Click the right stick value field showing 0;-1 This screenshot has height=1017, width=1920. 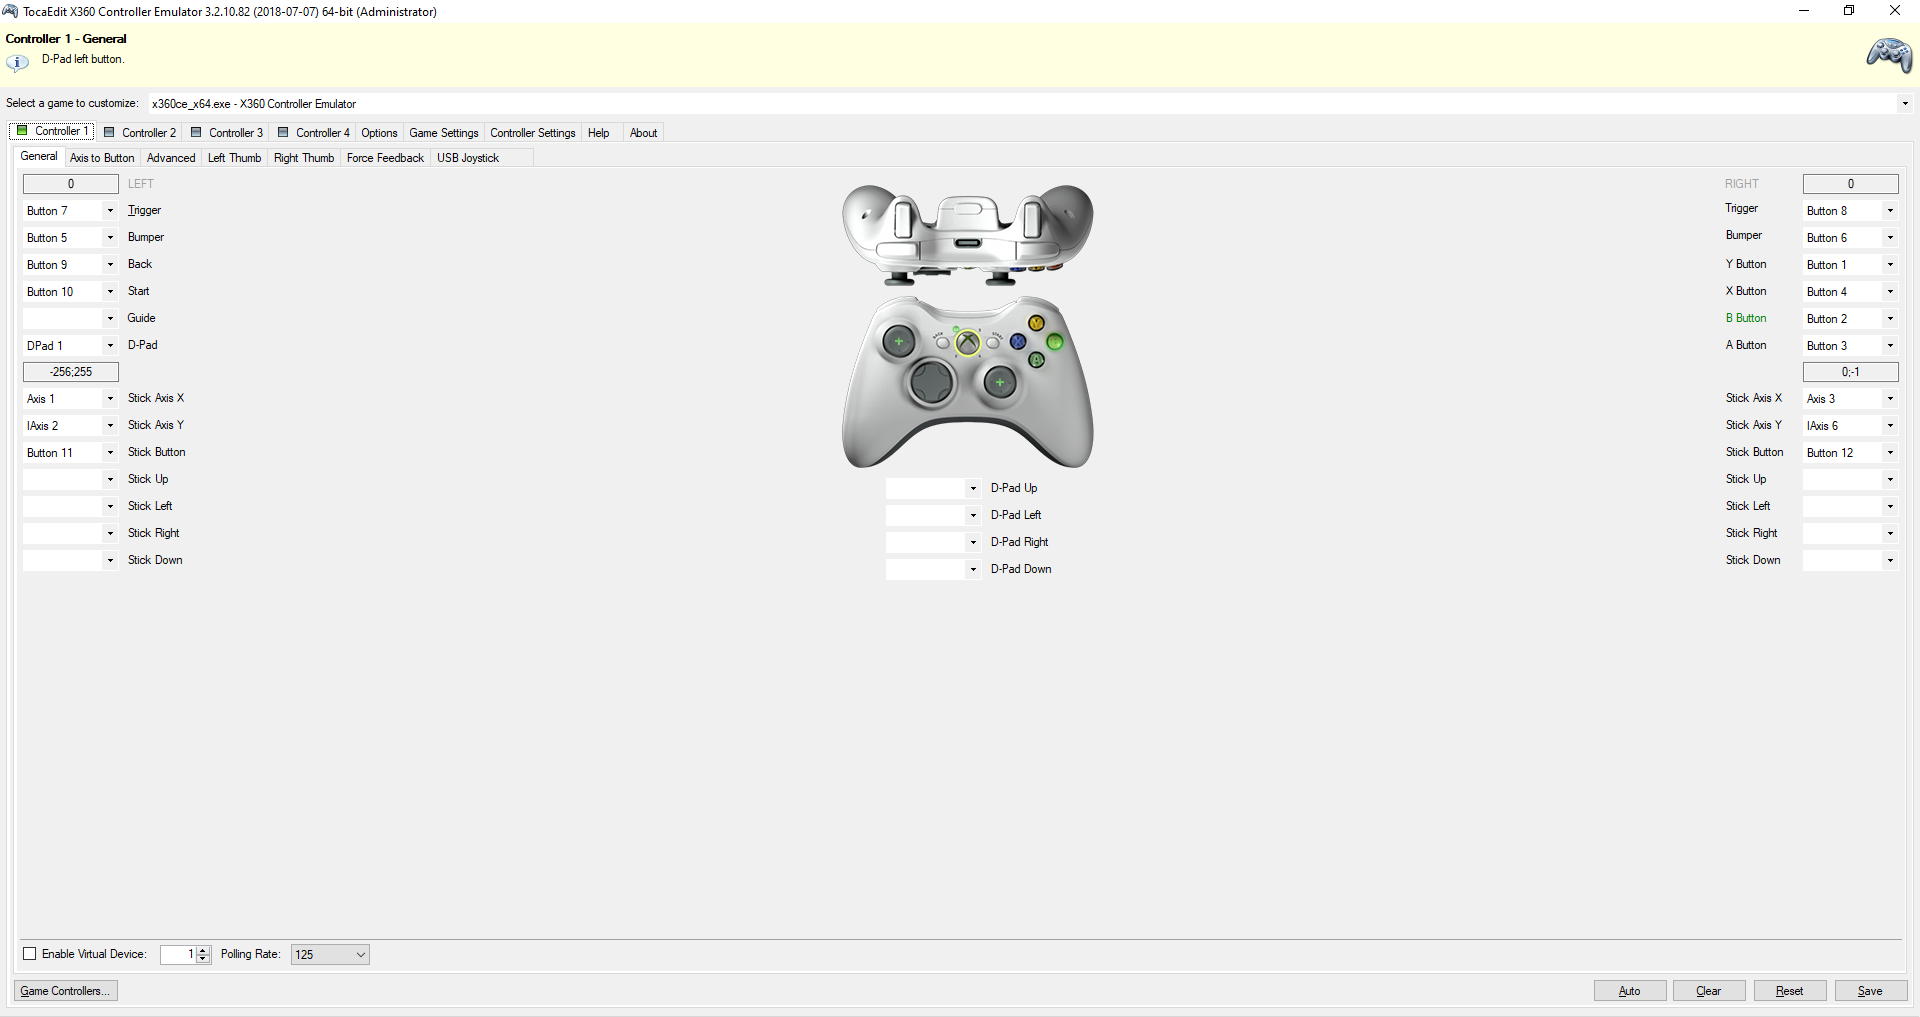(1851, 372)
